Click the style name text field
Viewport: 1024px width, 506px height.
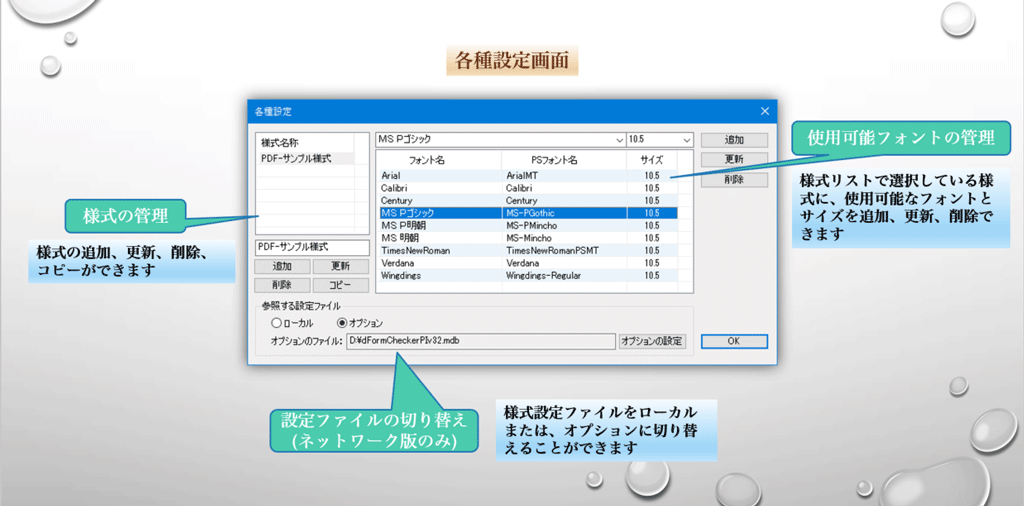(x=312, y=246)
